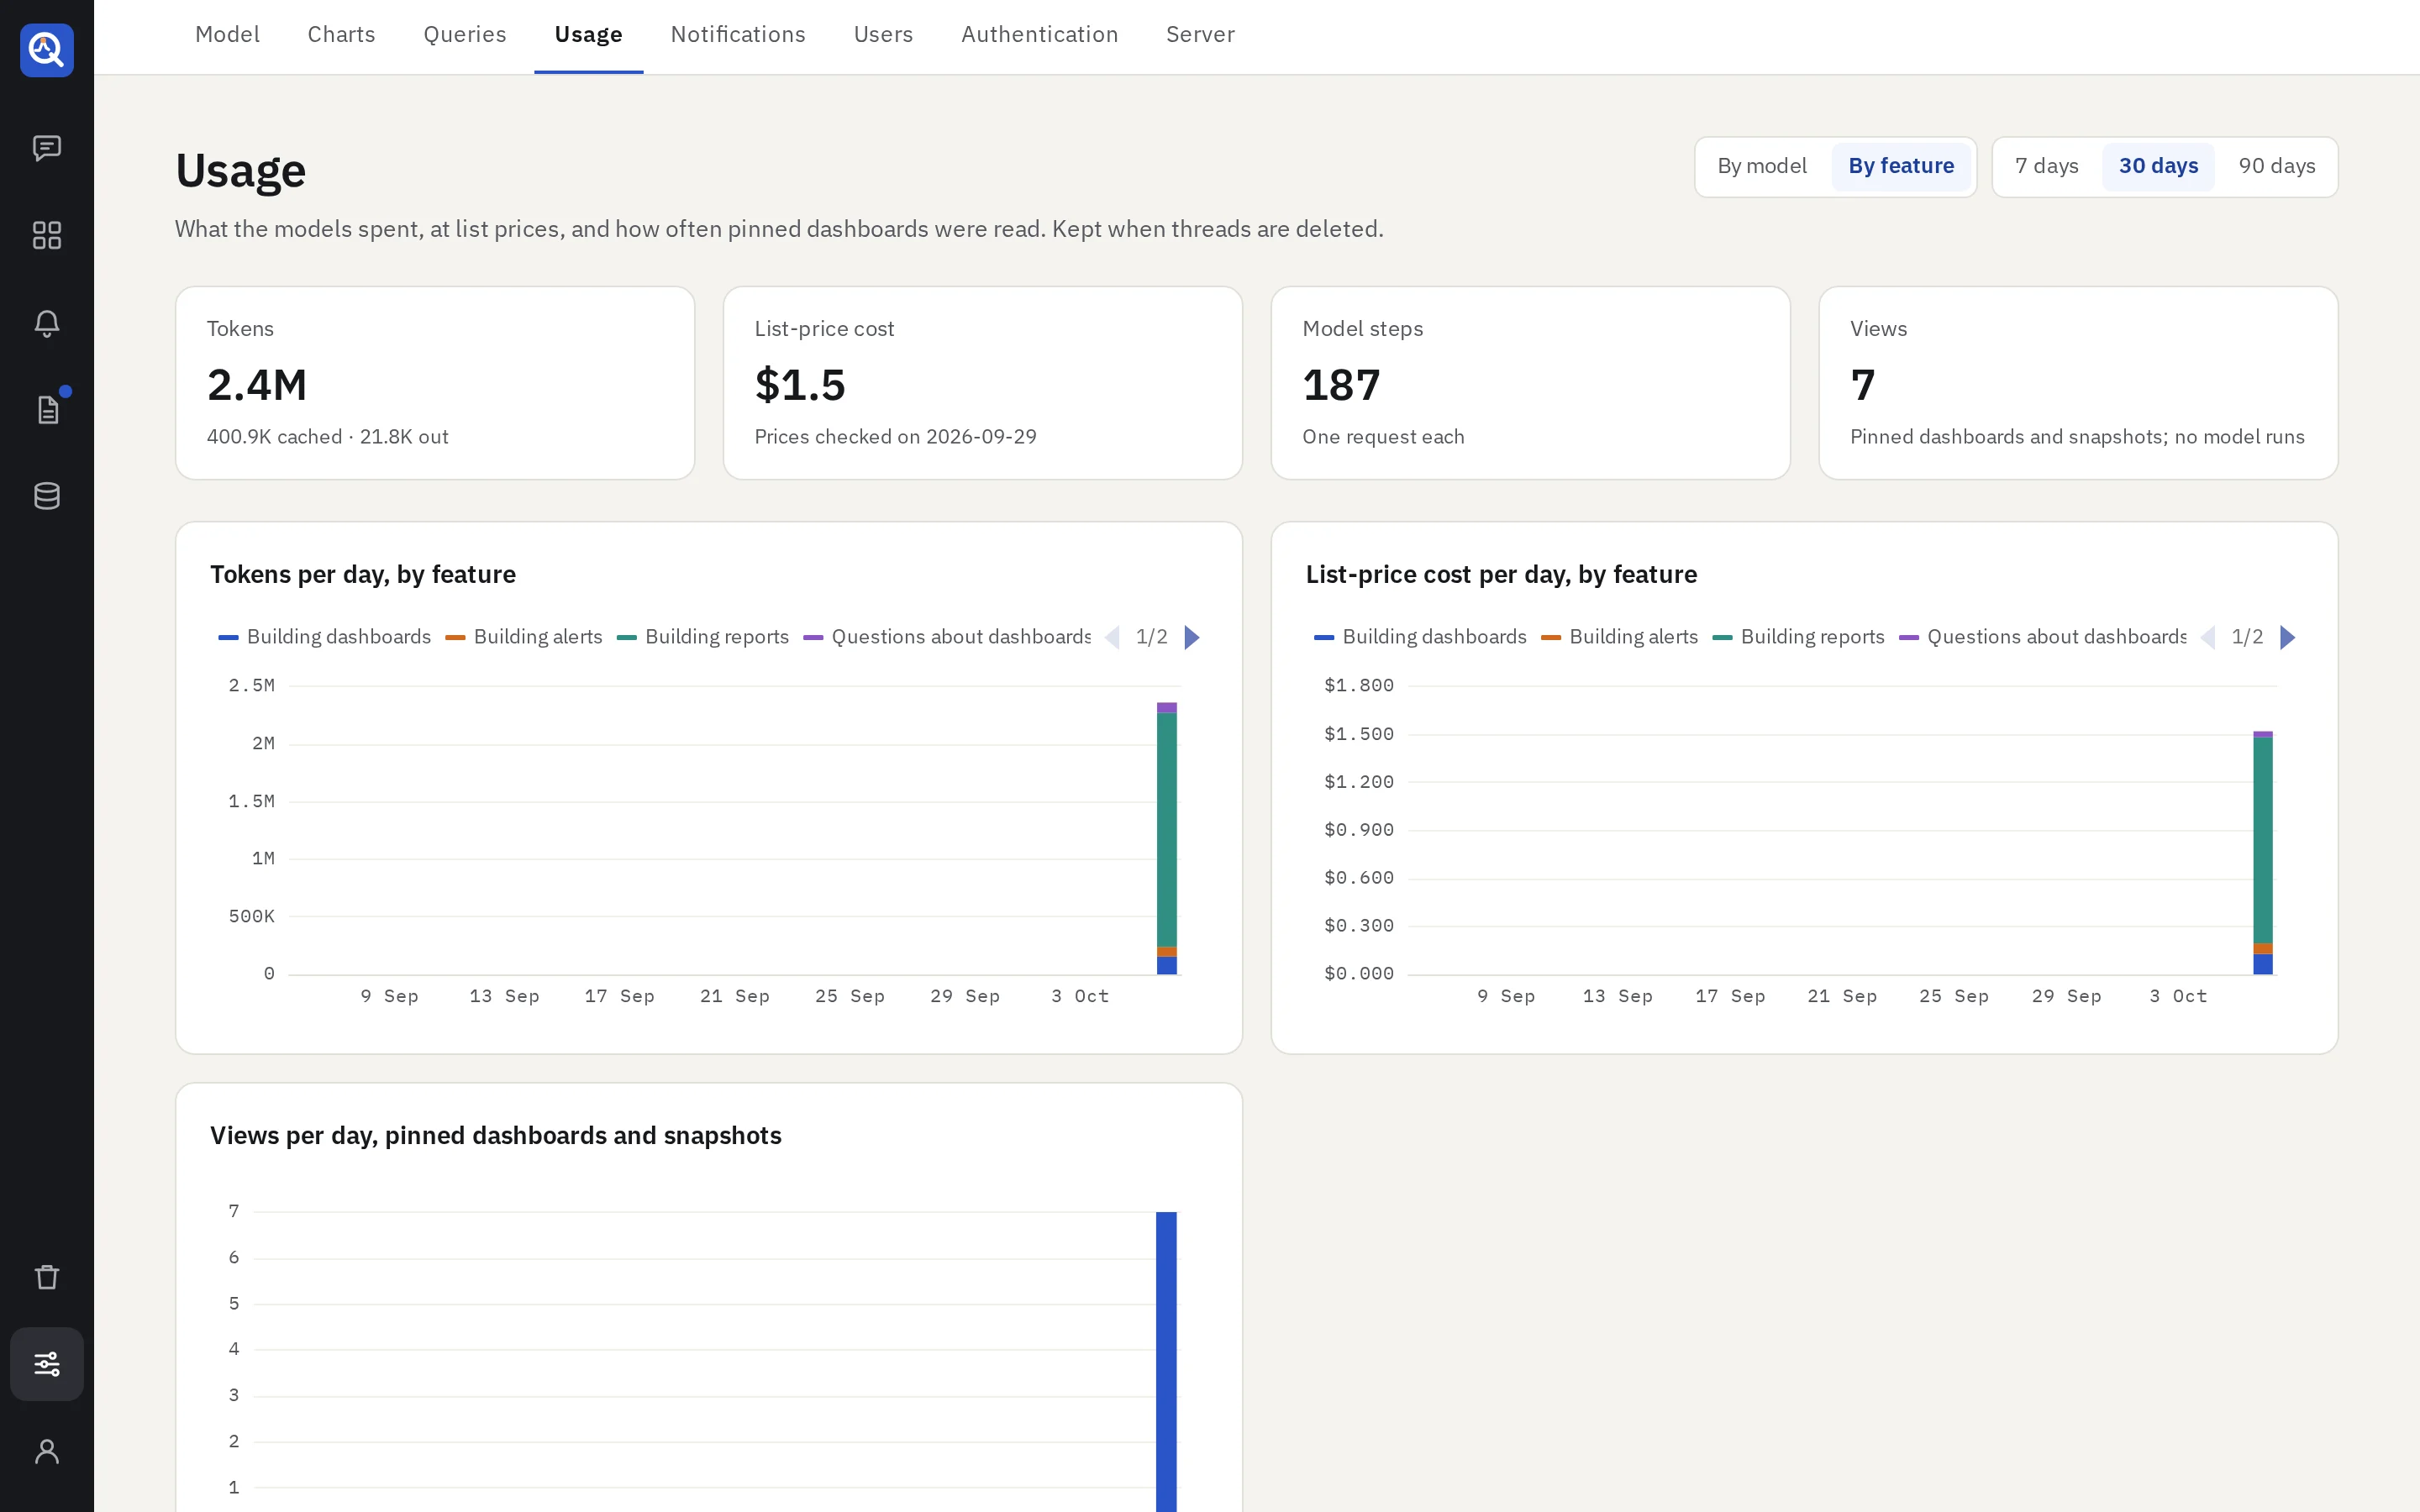This screenshot has height=1512, width=2420.
Task: Open the Users tab
Action: pos(883,35)
